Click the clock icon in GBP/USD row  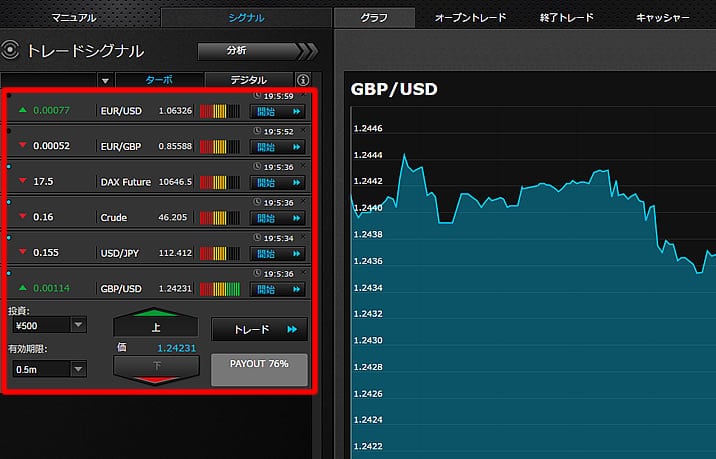pos(257,274)
